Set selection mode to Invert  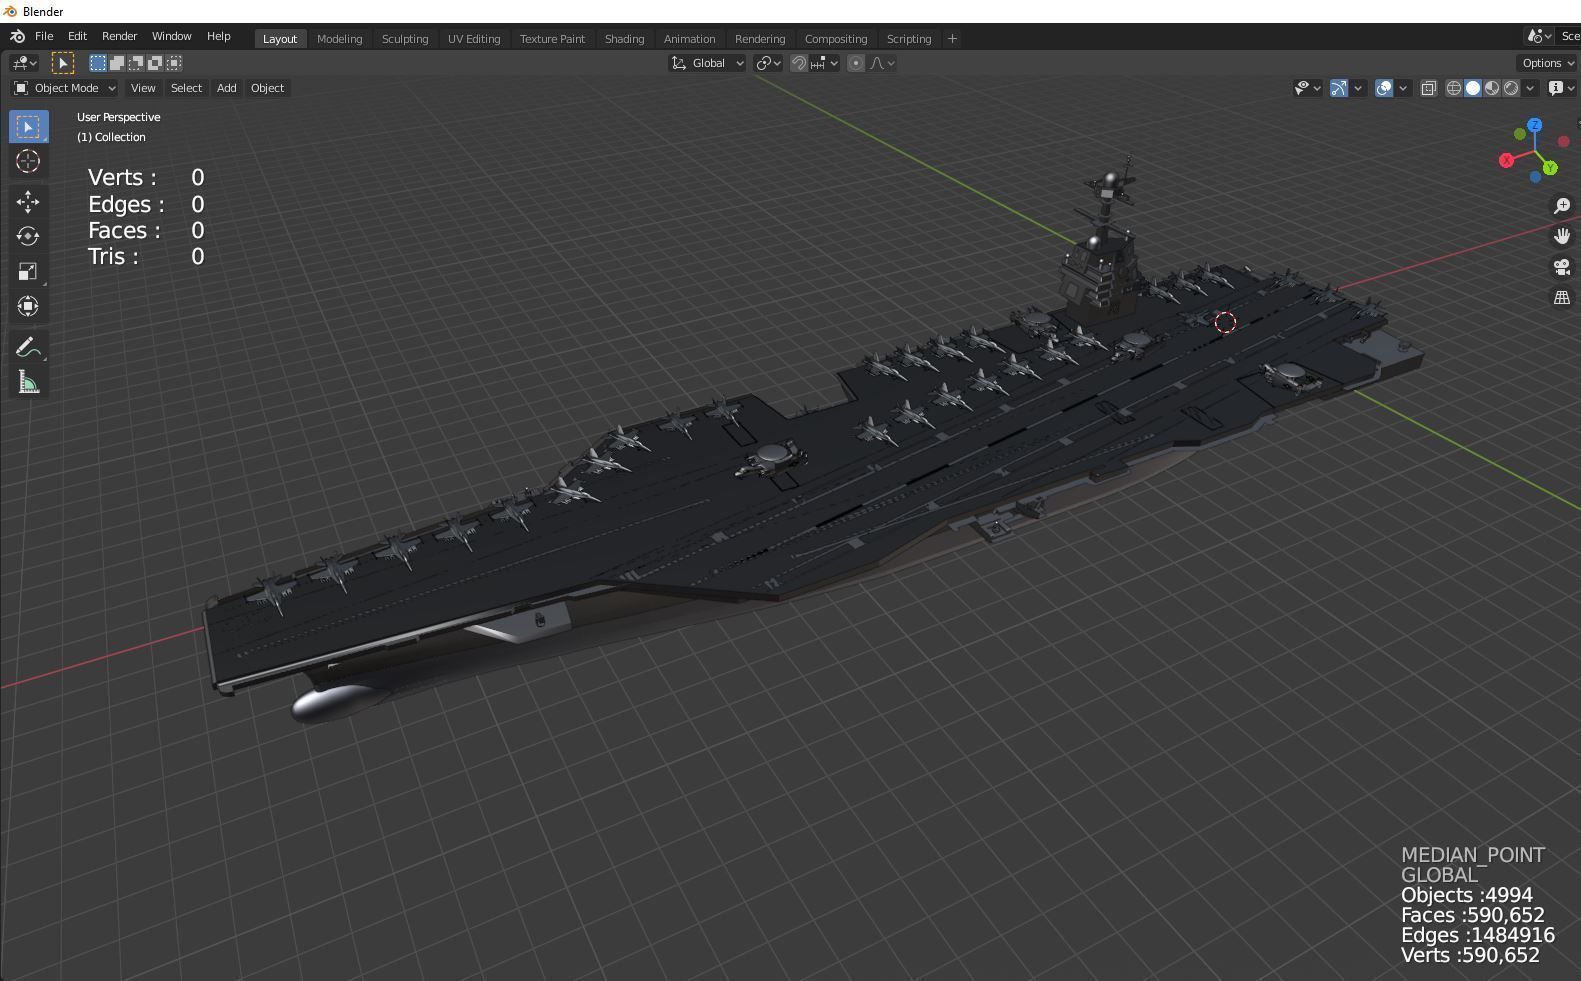pyautogui.click(x=155, y=63)
